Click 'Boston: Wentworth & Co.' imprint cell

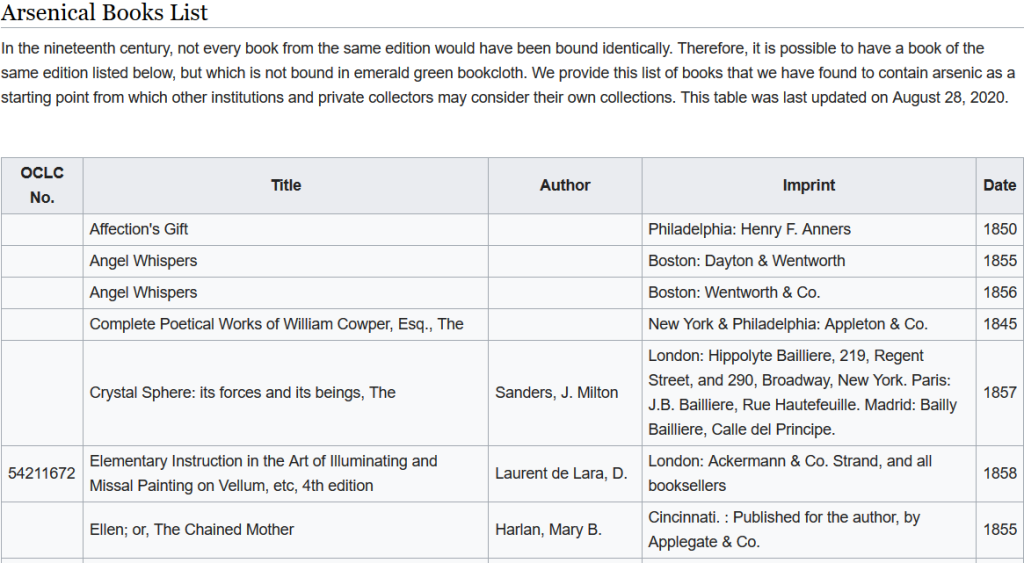click(808, 293)
